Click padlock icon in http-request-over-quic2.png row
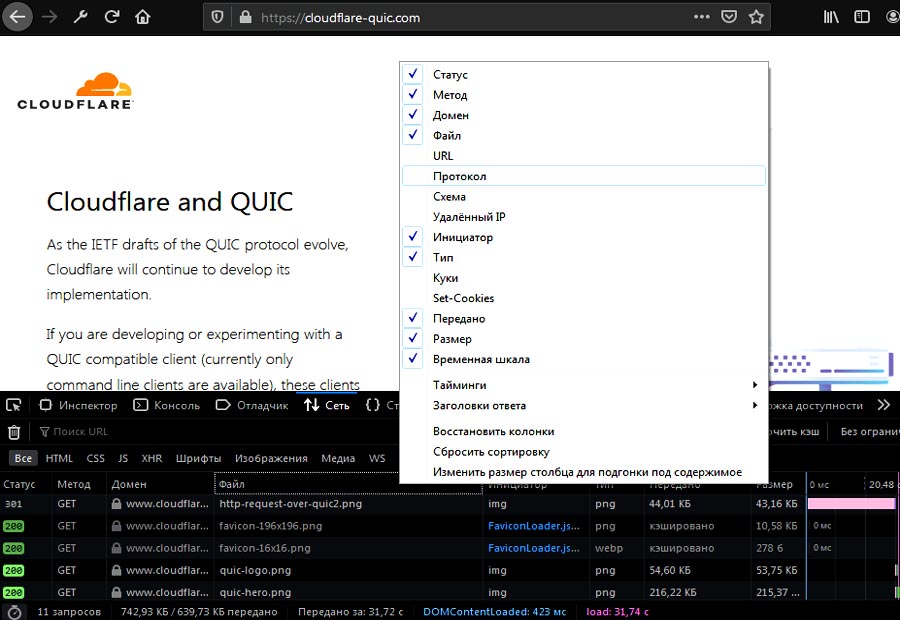Image resolution: width=900 pixels, height=620 pixels. 116,504
